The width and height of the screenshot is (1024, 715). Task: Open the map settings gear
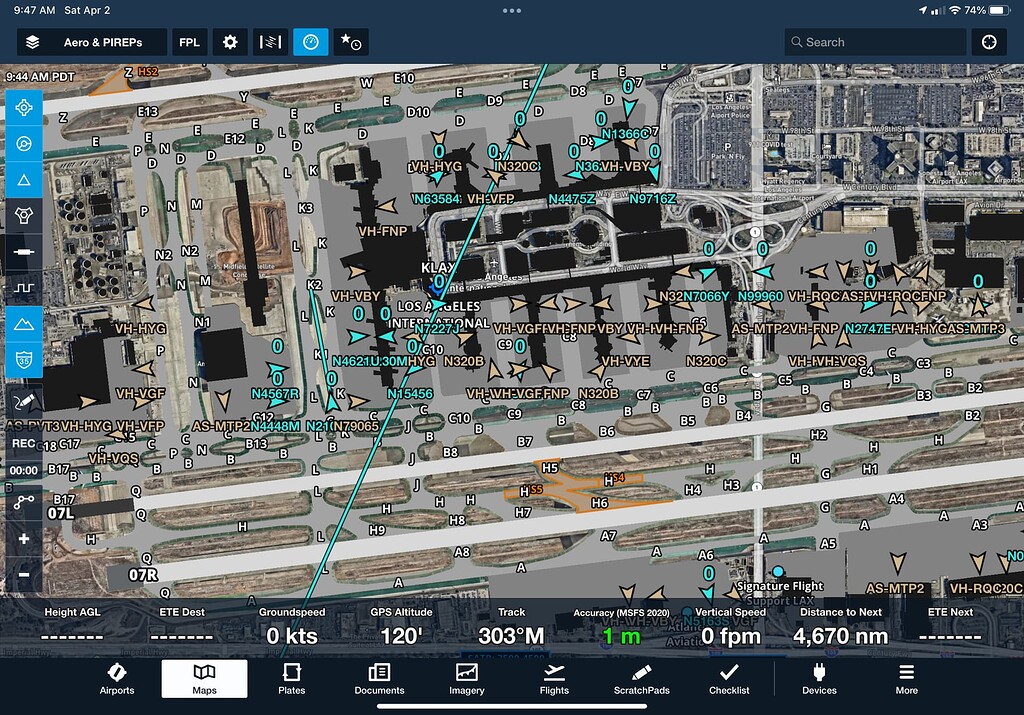pos(229,42)
